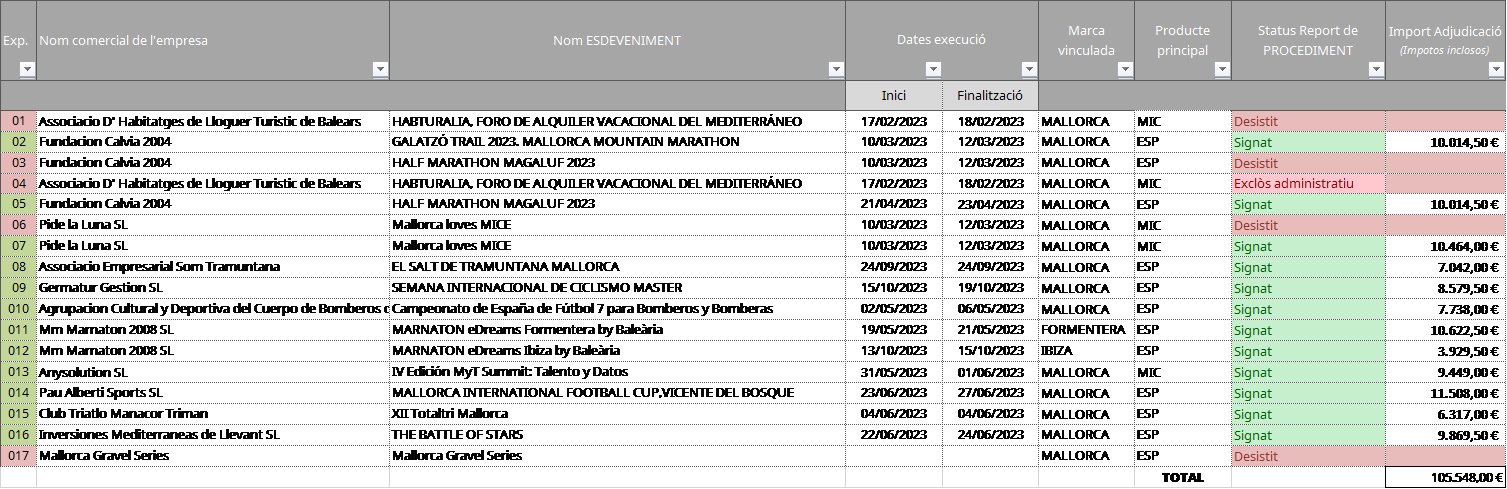
Task: Click Exp. cell 04
Action: click(x=18, y=183)
